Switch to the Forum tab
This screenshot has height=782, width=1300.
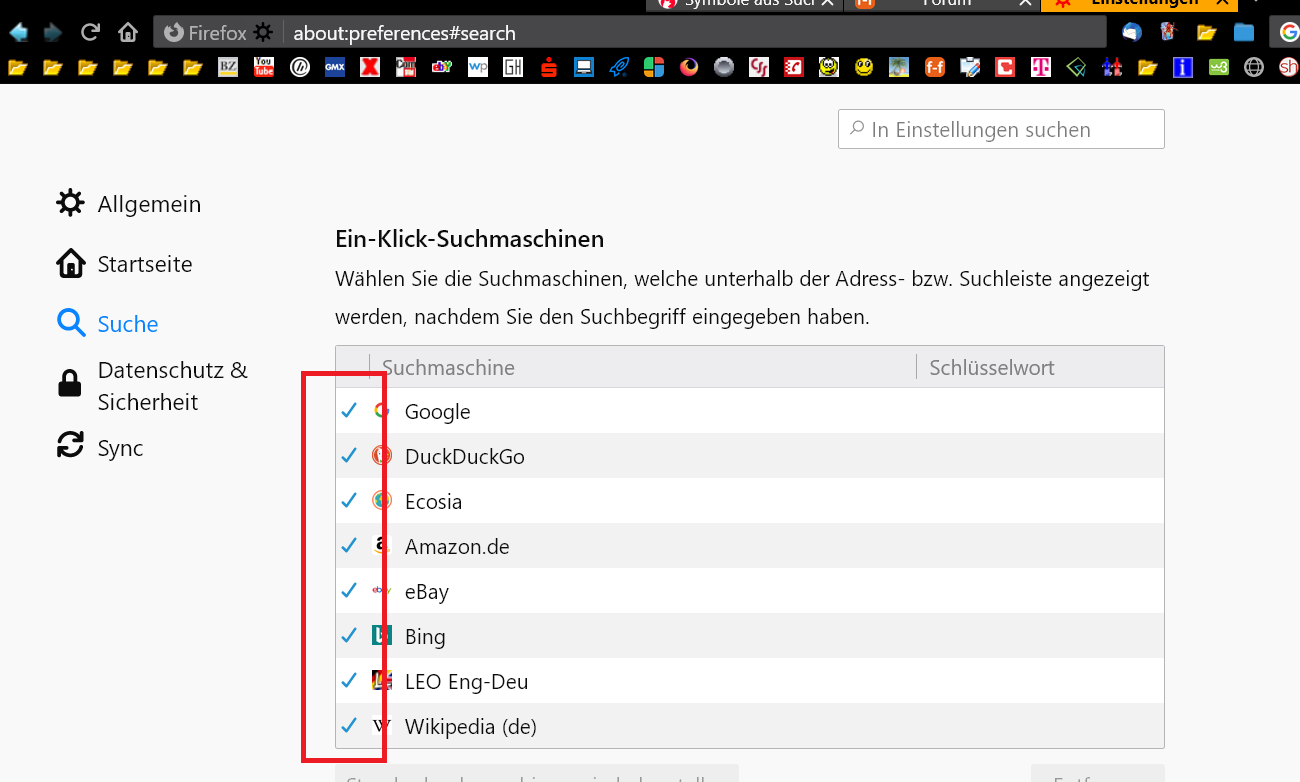[x=944, y=4]
